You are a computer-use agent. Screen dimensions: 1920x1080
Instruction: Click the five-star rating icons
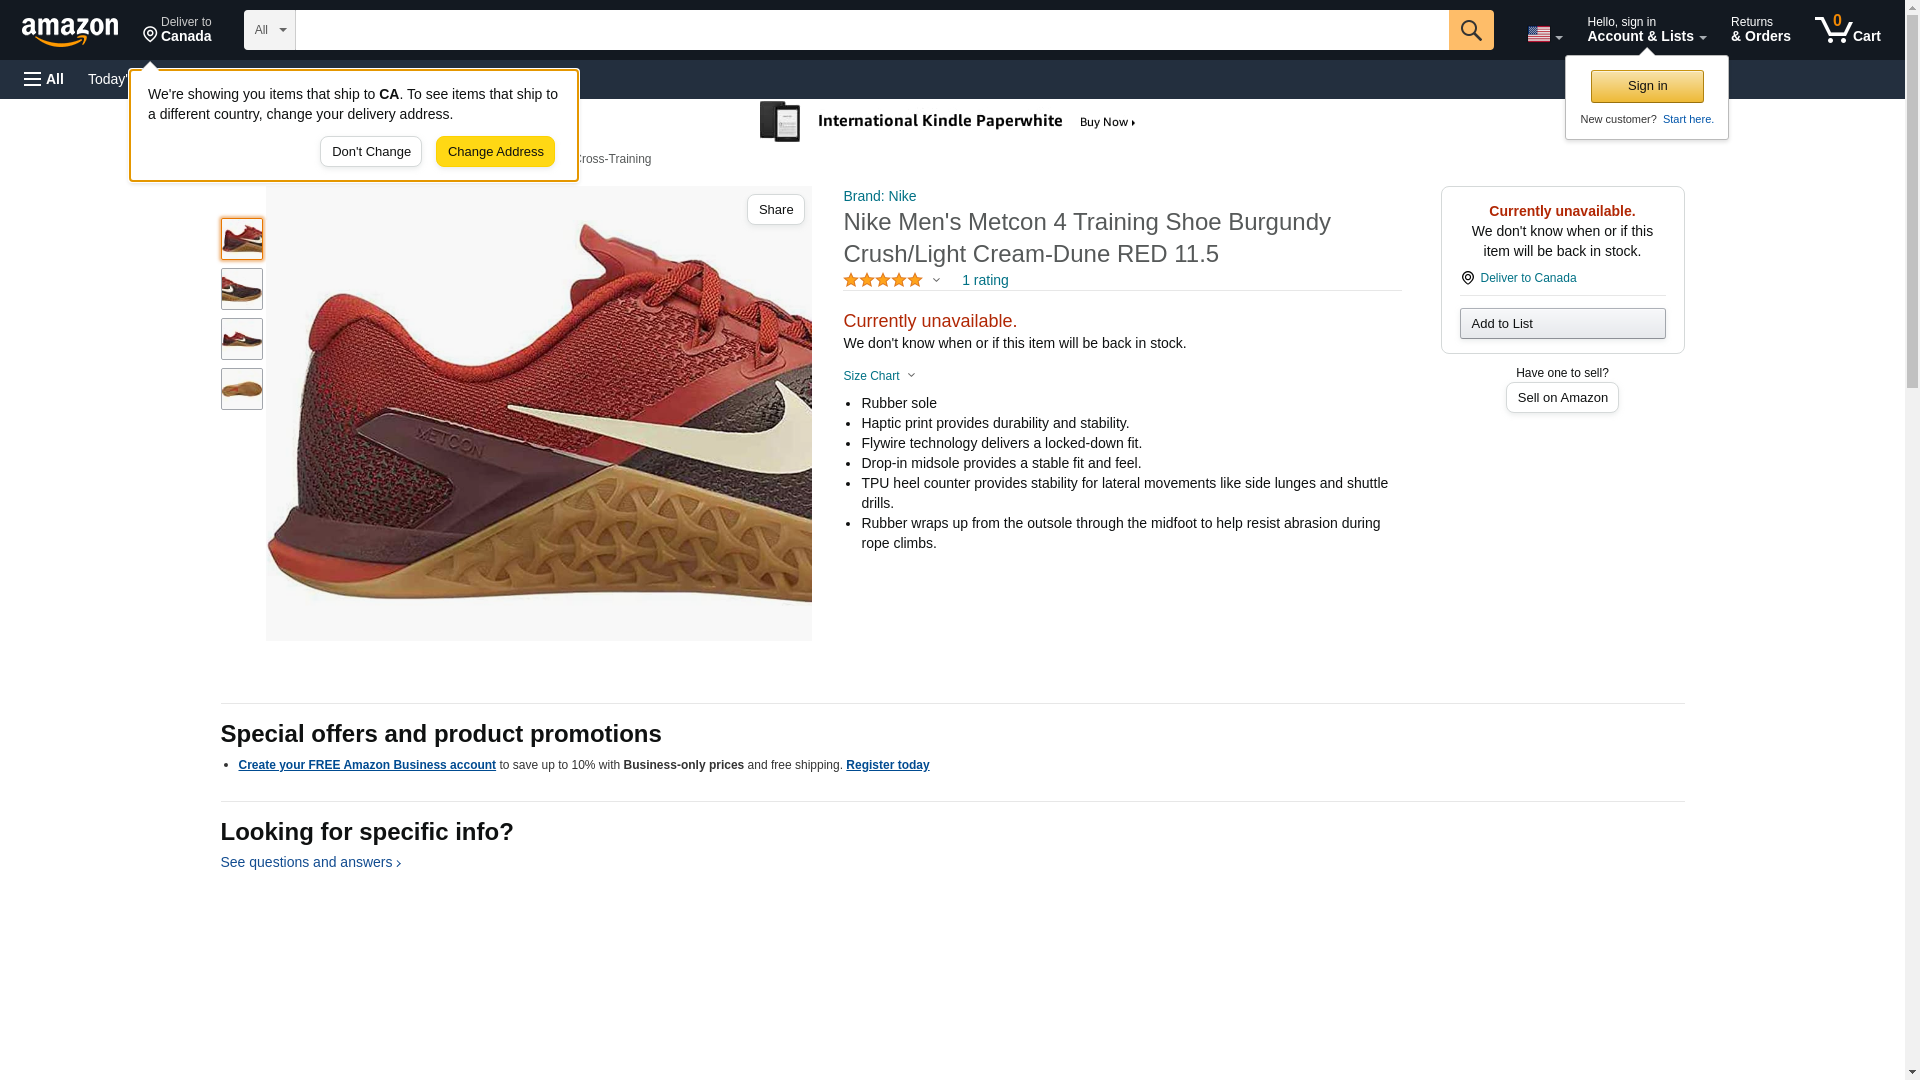(x=882, y=281)
